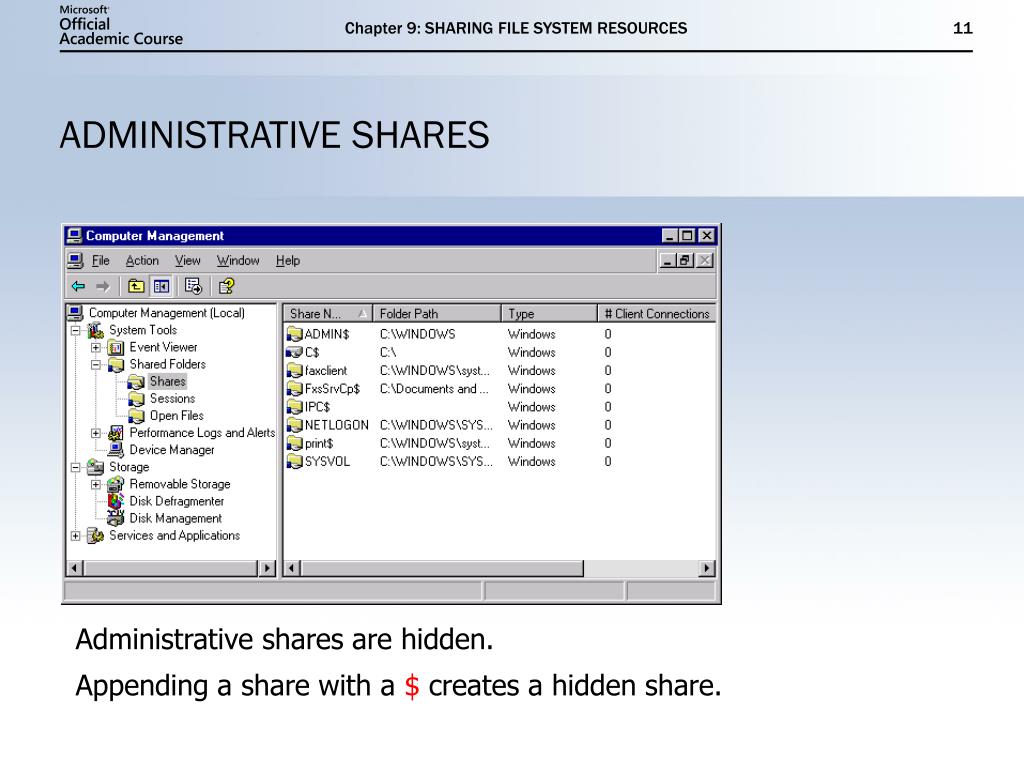Image resolution: width=1024 pixels, height=768 pixels.
Task: Click shares list scroll right arrow
Action: (x=707, y=568)
